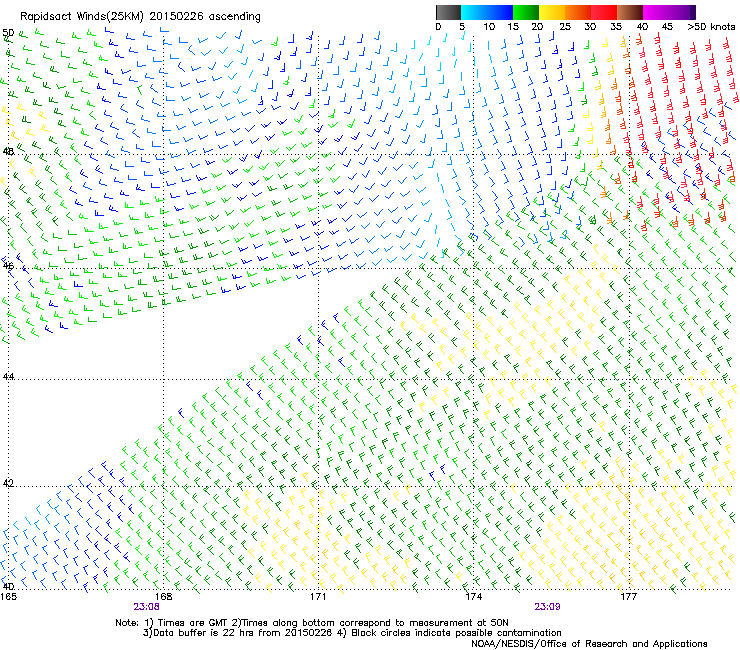Viewport: 740px width, 650px height.
Task: Click the legend value '25'
Action: click(565, 26)
